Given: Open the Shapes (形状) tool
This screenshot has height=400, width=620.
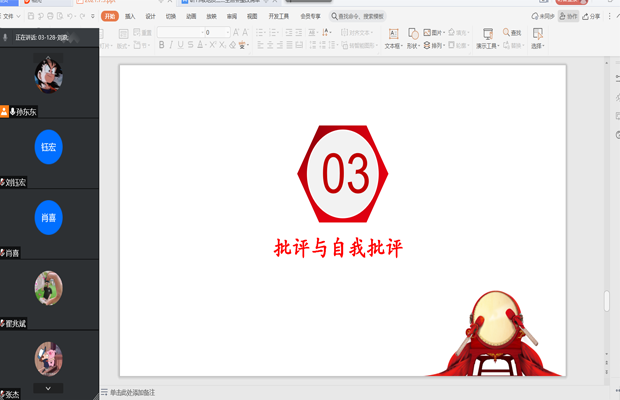Looking at the screenshot, I should point(412,39).
